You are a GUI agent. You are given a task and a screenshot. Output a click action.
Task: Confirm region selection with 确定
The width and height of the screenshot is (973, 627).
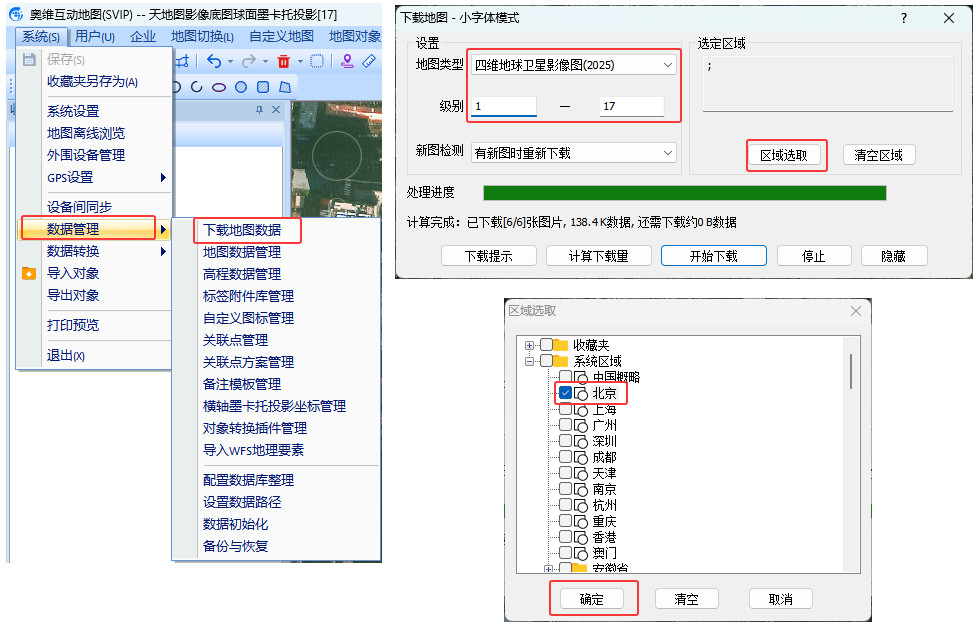(591, 599)
